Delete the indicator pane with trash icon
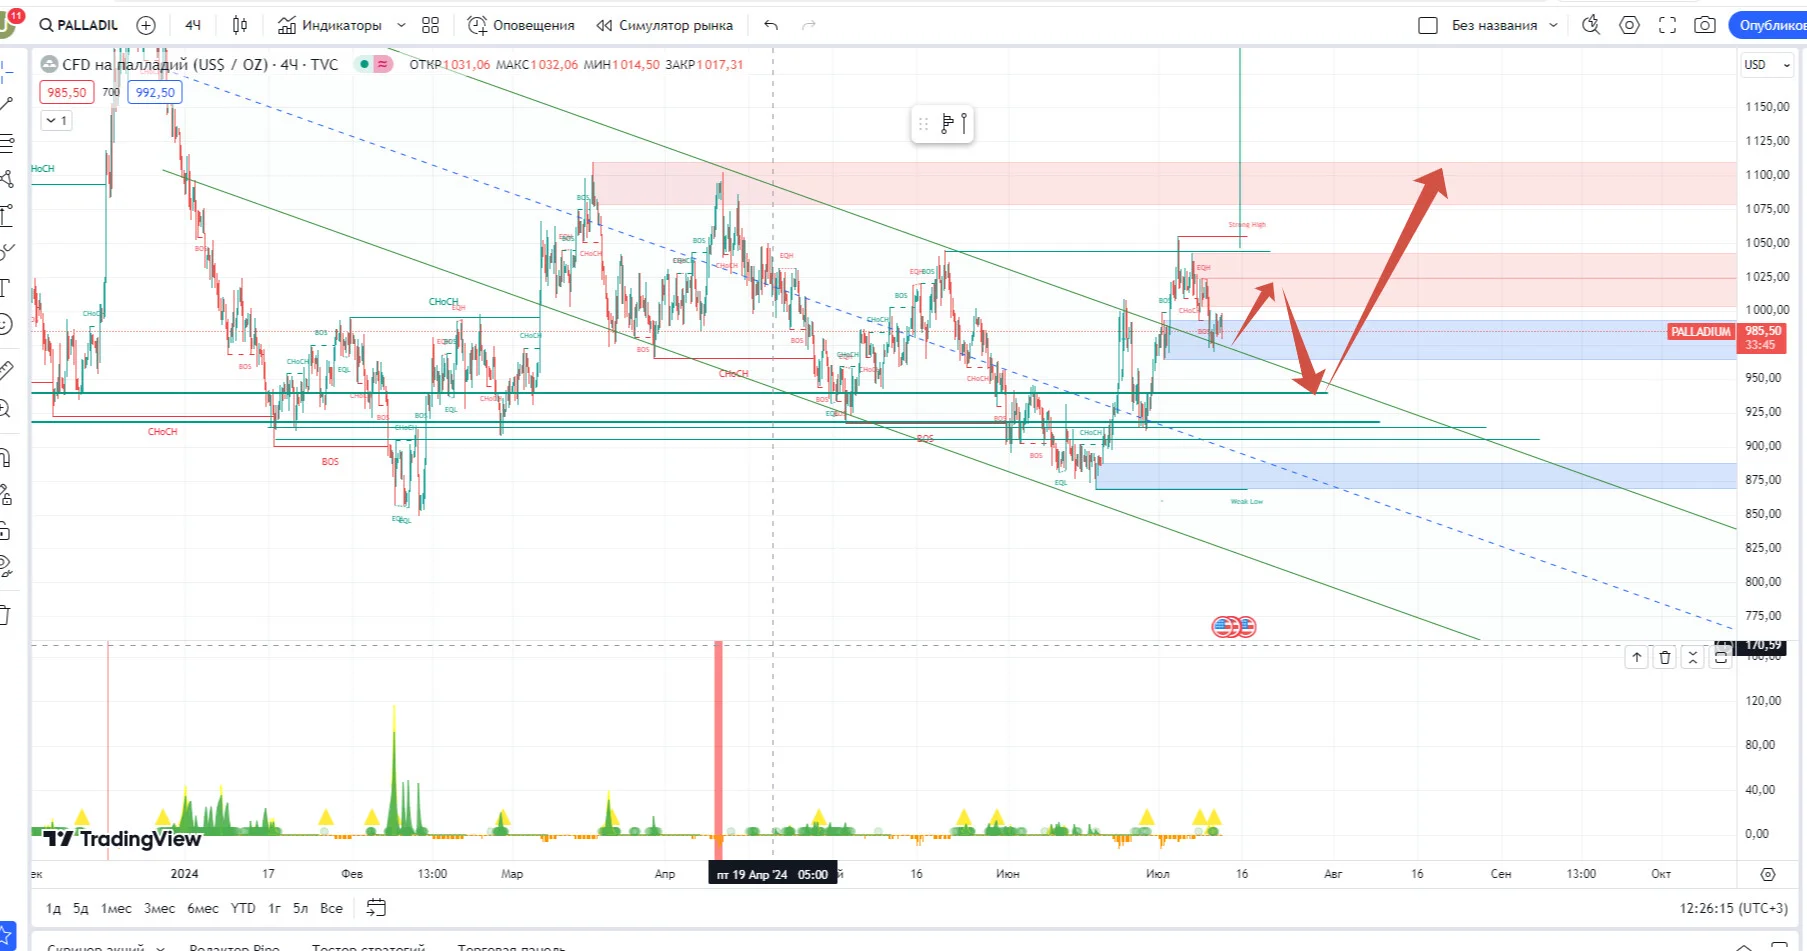The height and width of the screenshot is (951, 1807). click(x=1665, y=657)
